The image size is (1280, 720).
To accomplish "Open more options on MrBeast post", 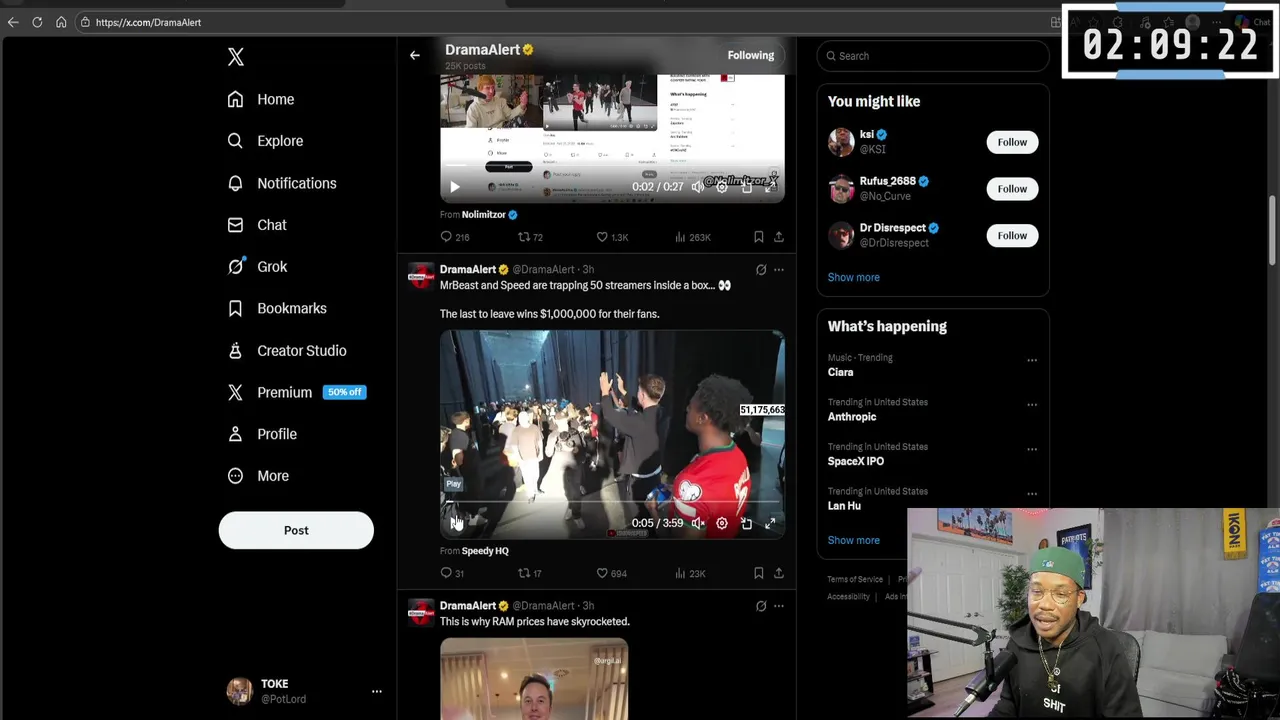I will pos(778,269).
